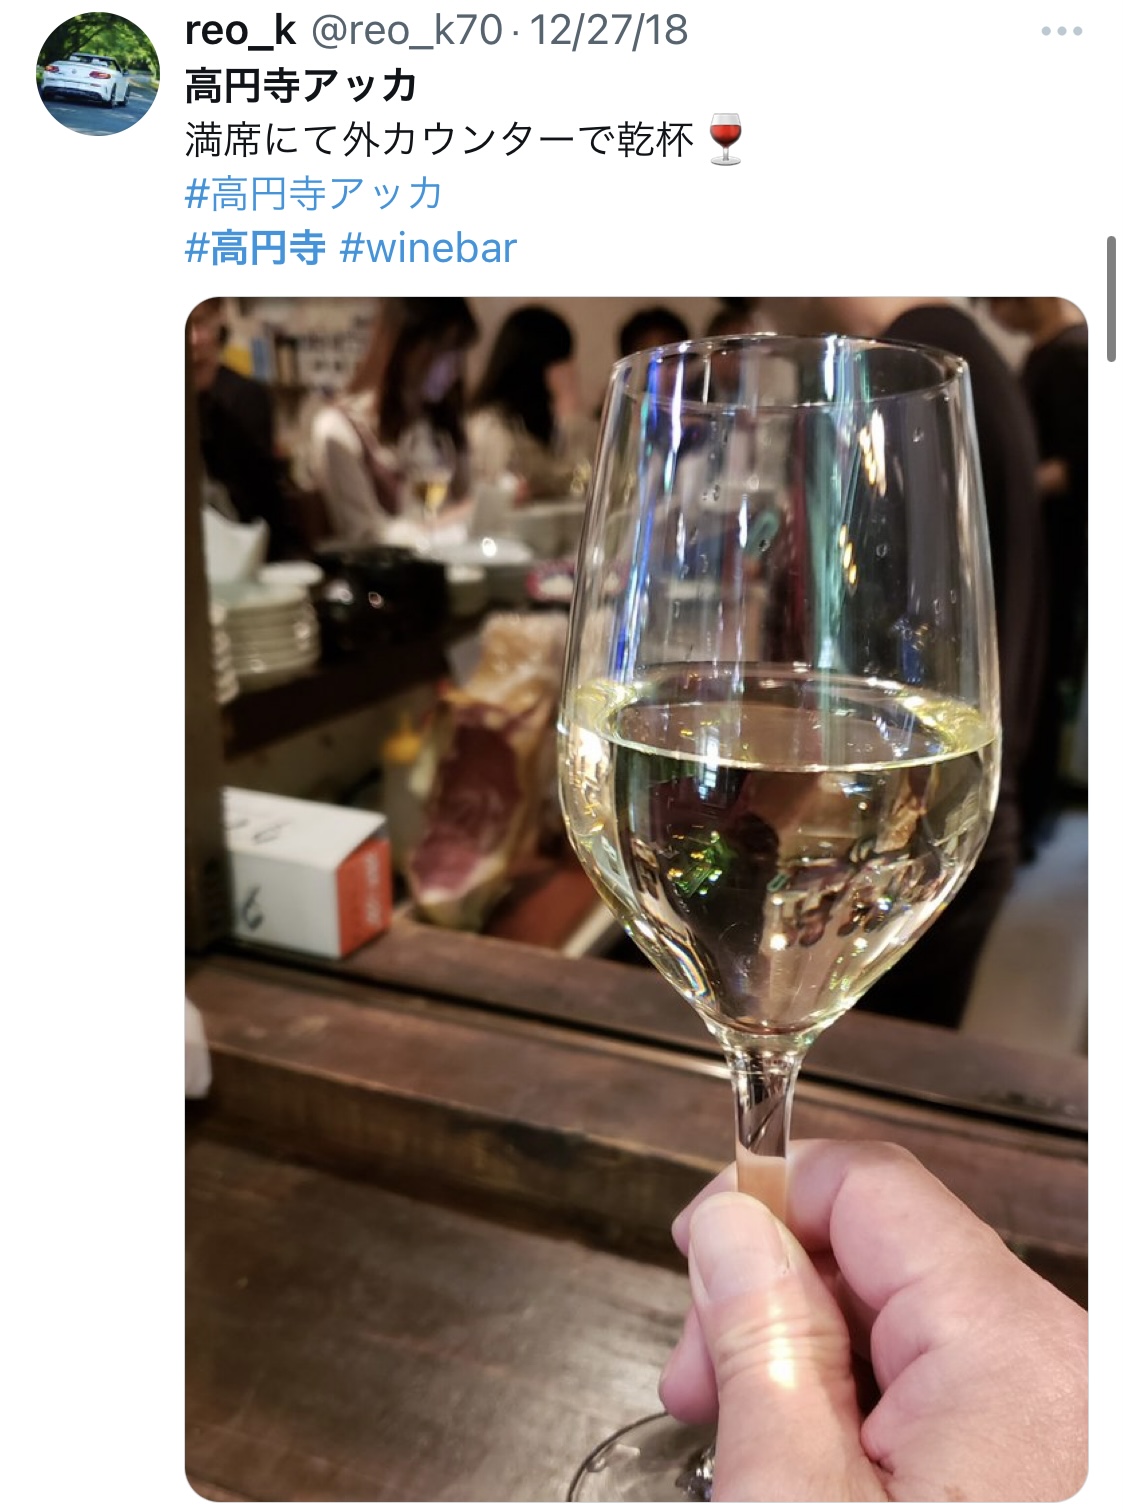Tap the red wine glass emoji in tweet
Viewport: 1125px width, 1511px height.
[725, 139]
